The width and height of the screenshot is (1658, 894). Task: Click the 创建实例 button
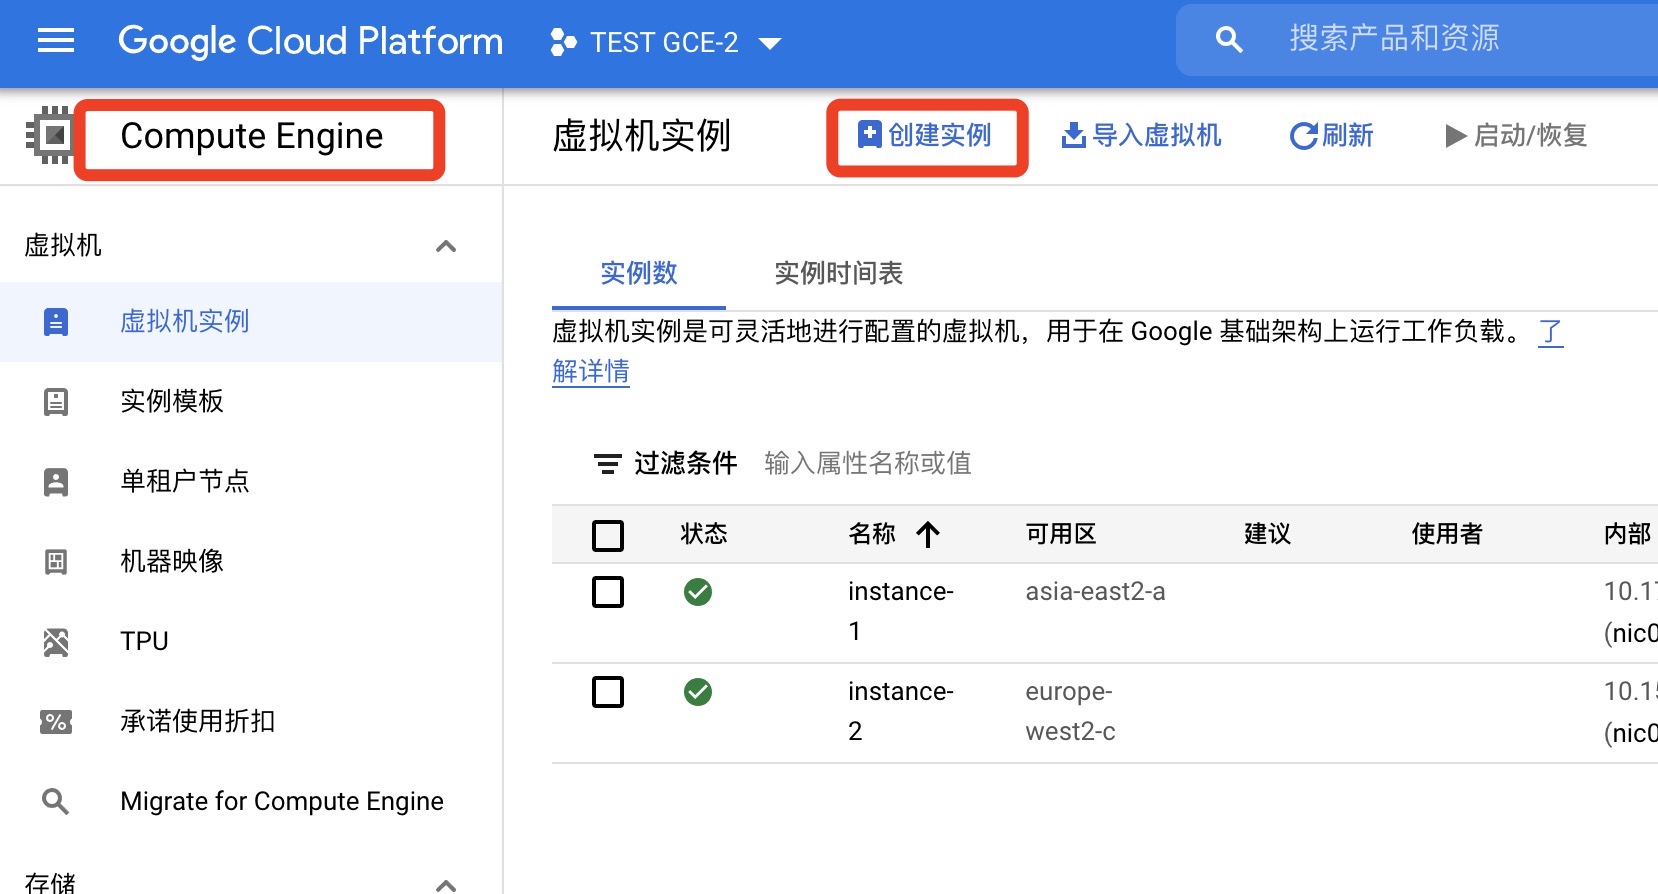(926, 135)
